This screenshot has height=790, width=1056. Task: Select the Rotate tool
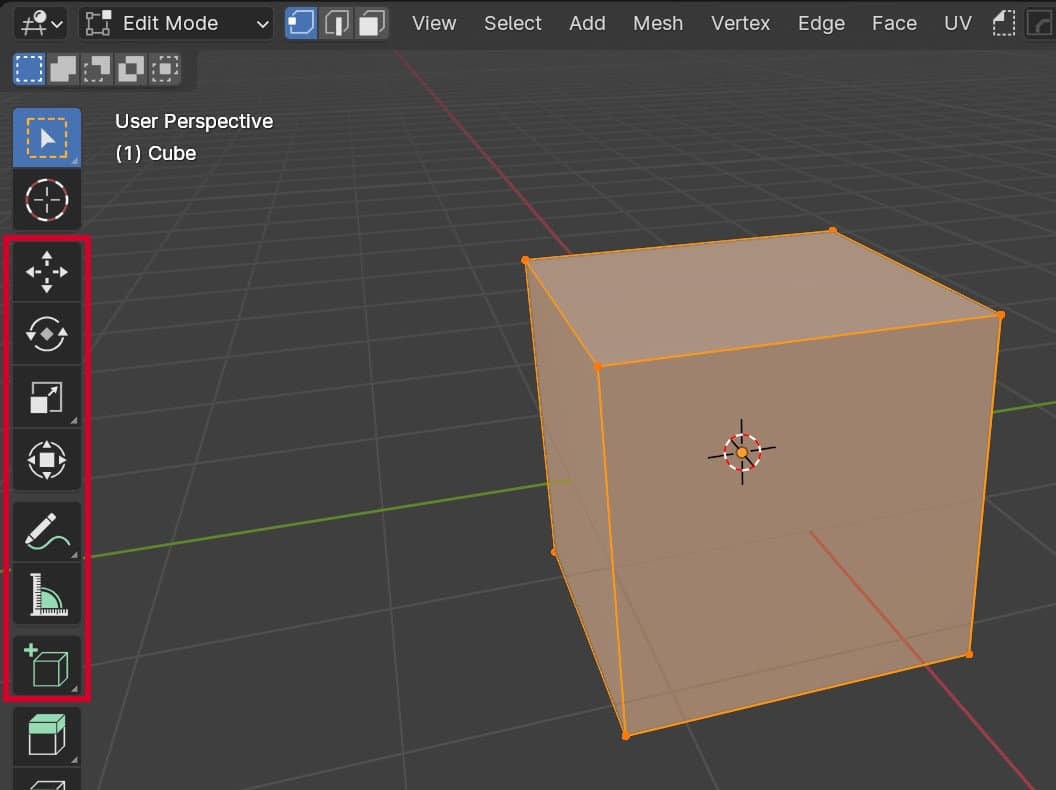[46, 334]
